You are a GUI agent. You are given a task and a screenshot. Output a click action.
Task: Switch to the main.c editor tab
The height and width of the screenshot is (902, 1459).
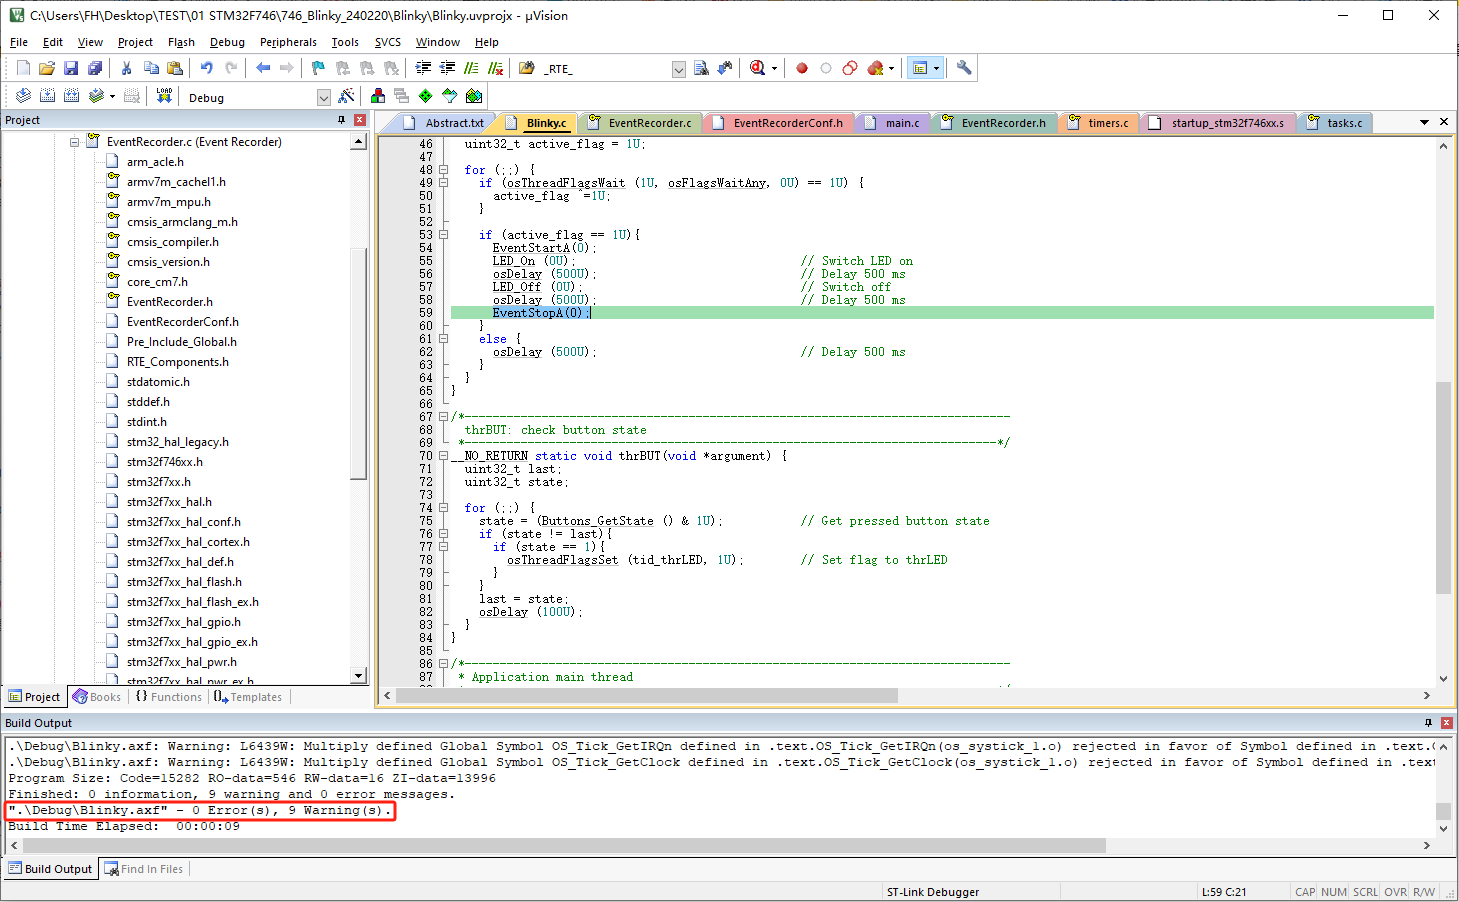(x=901, y=123)
